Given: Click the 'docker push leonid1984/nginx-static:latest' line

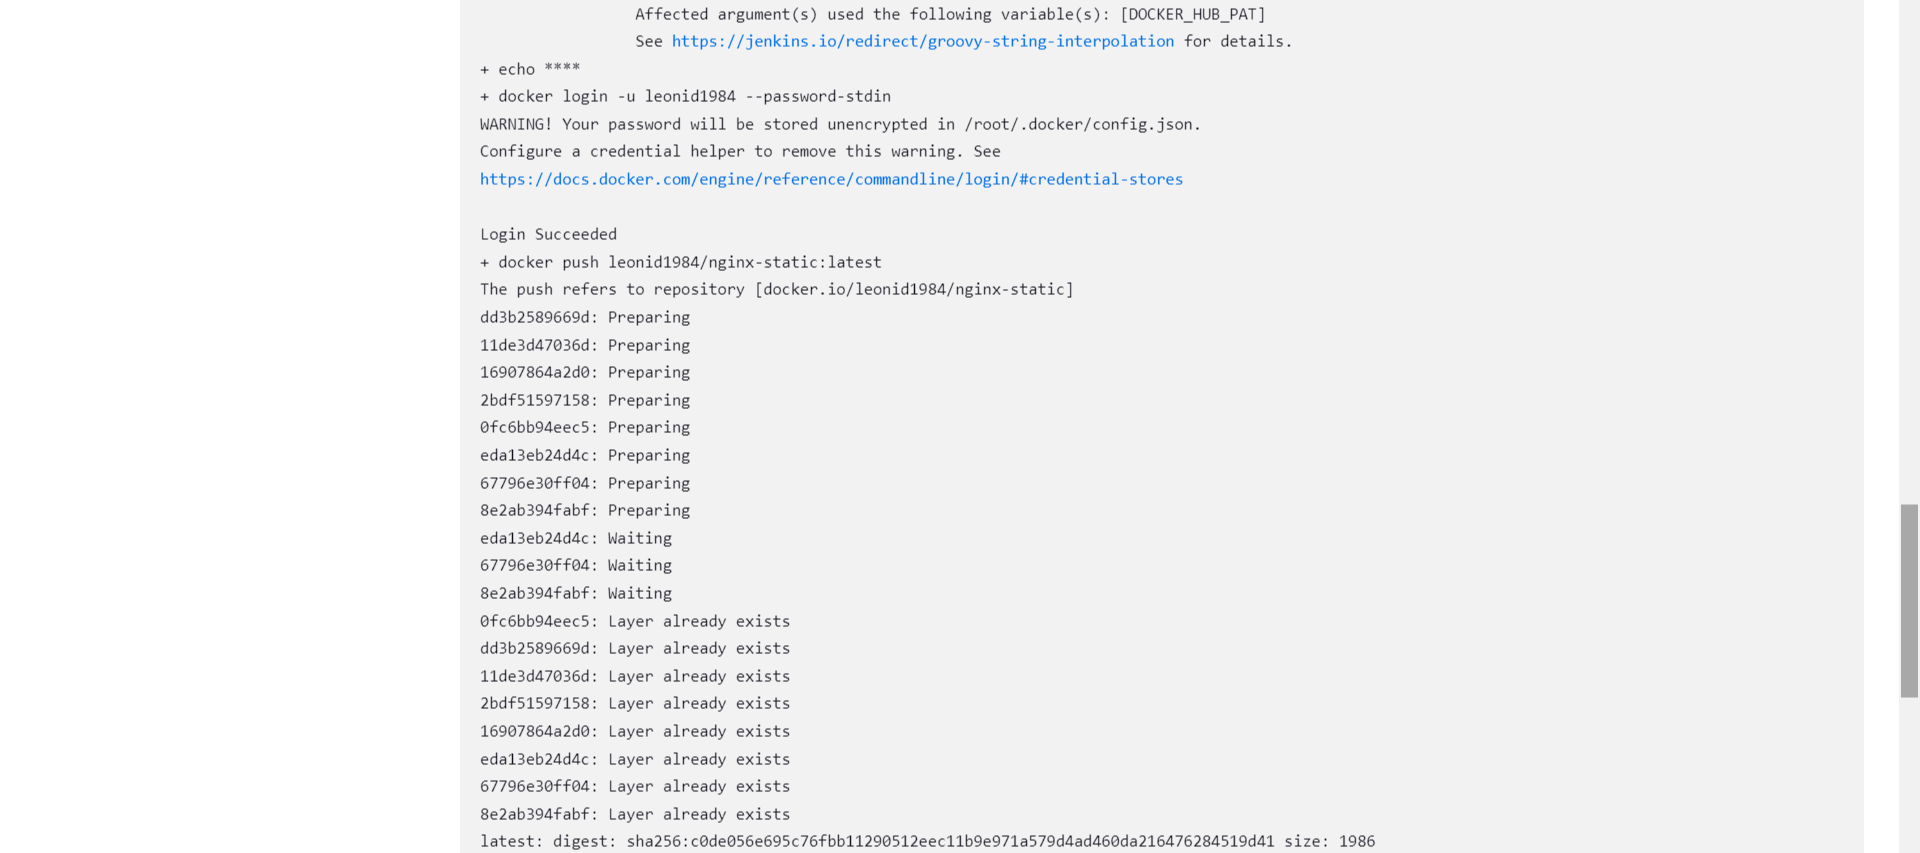Looking at the screenshot, I should click(x=681, y=262).
